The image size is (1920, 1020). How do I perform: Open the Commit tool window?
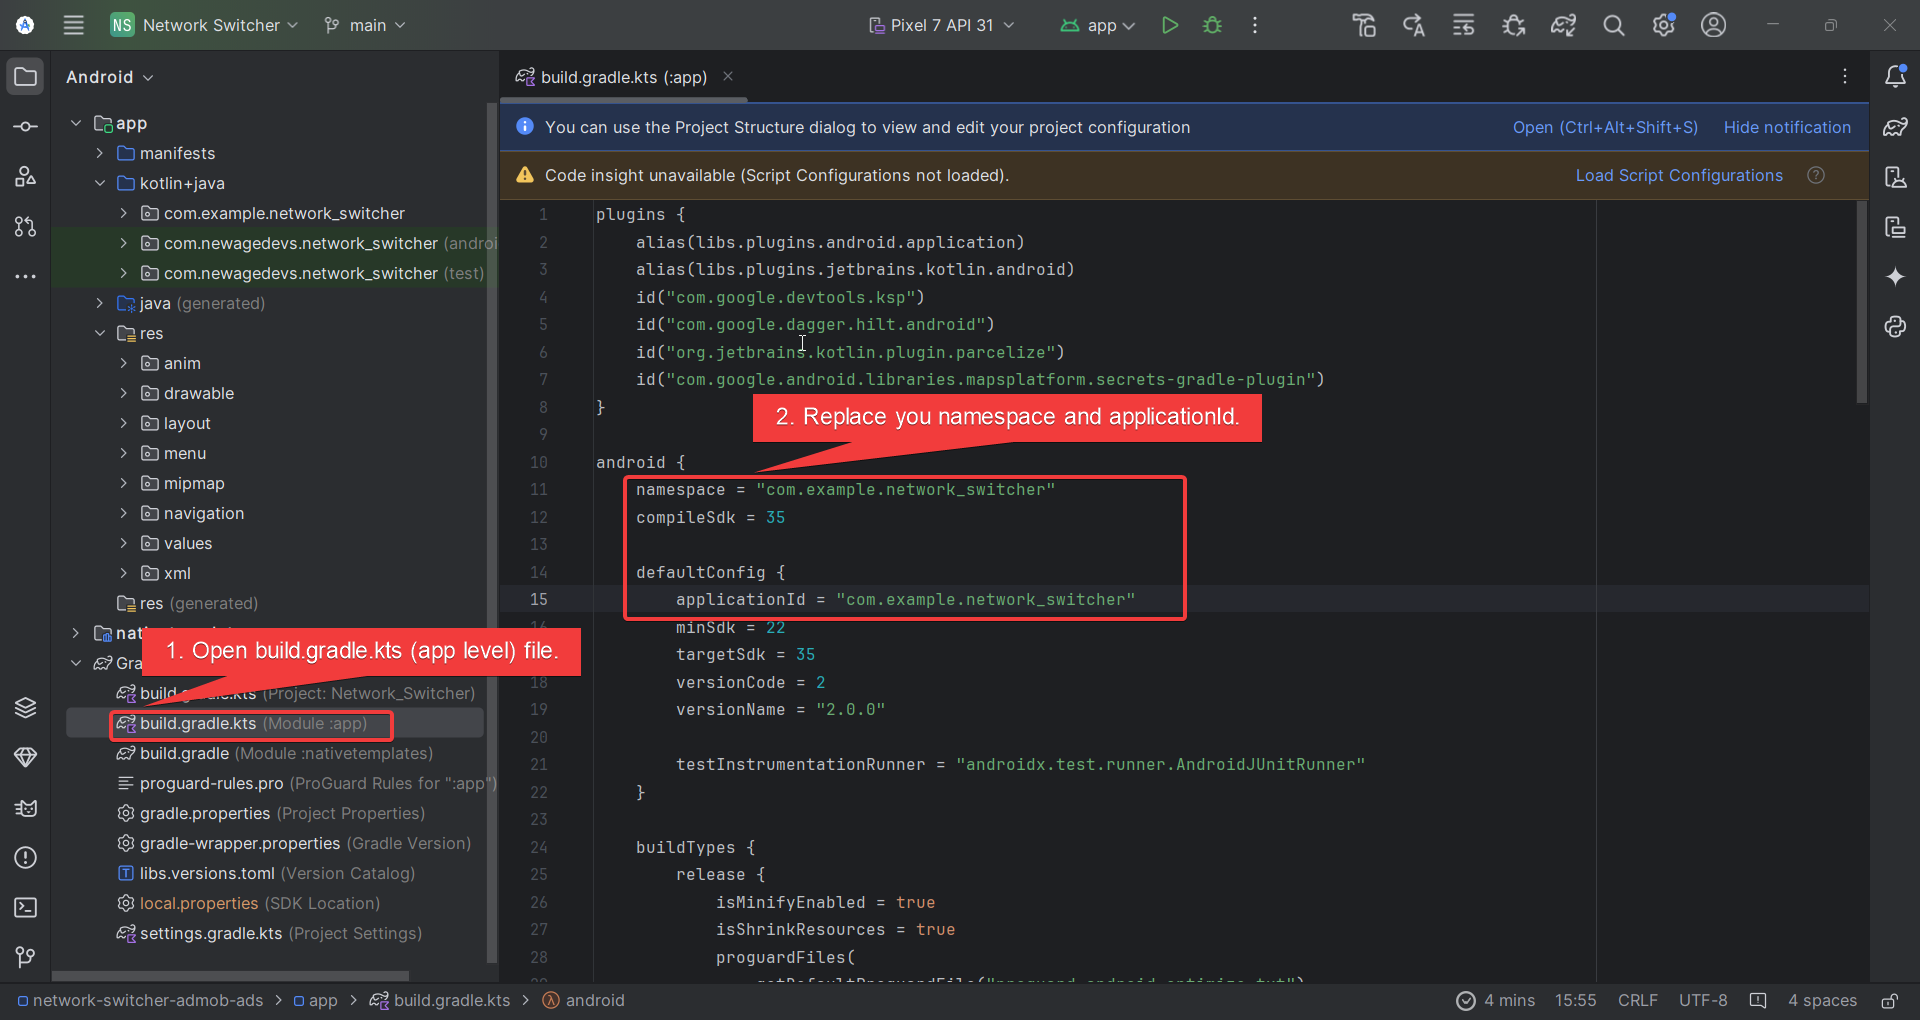(x=25, y=126)
